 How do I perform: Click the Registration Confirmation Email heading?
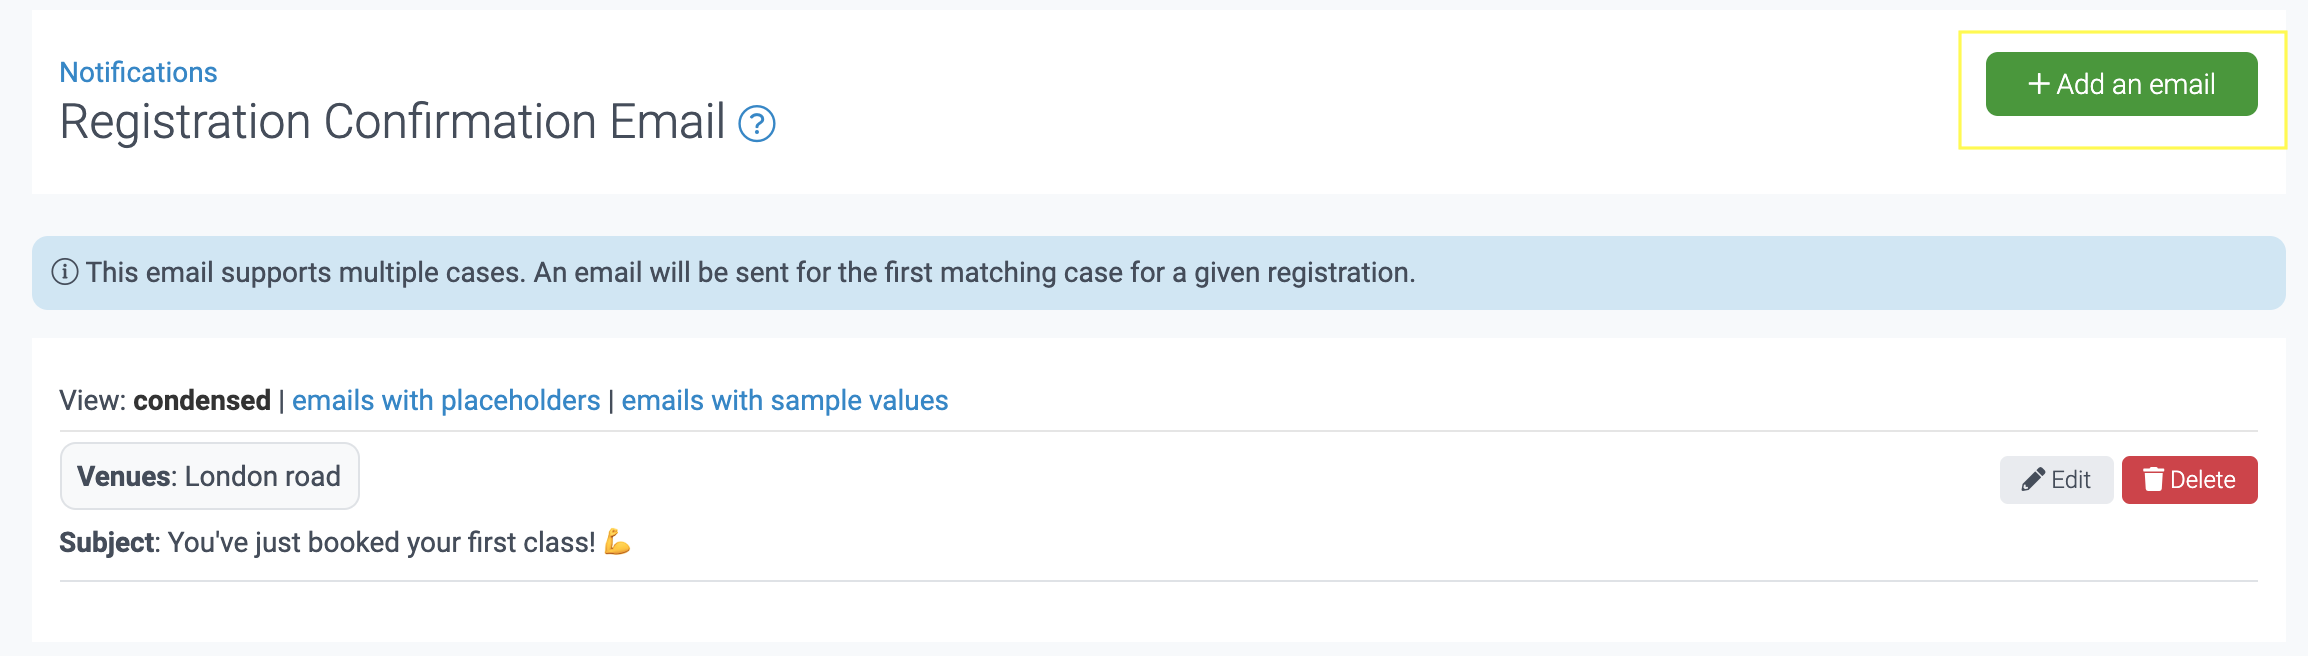tap(392, 122)
